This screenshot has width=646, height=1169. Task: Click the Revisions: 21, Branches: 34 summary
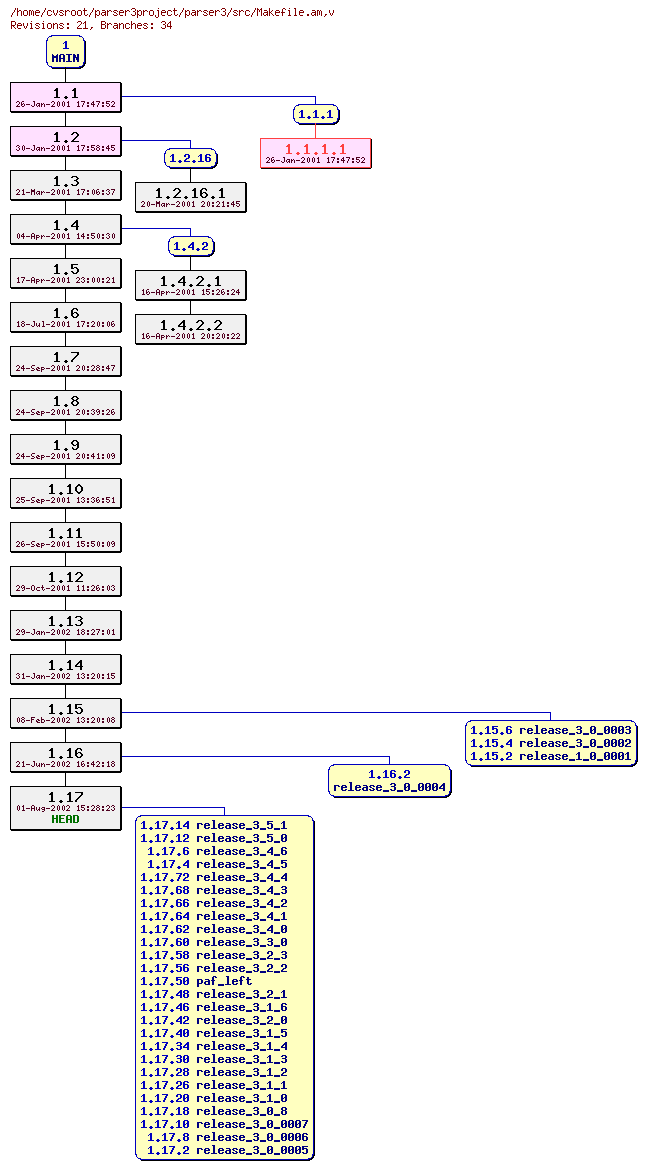(91, 25)
